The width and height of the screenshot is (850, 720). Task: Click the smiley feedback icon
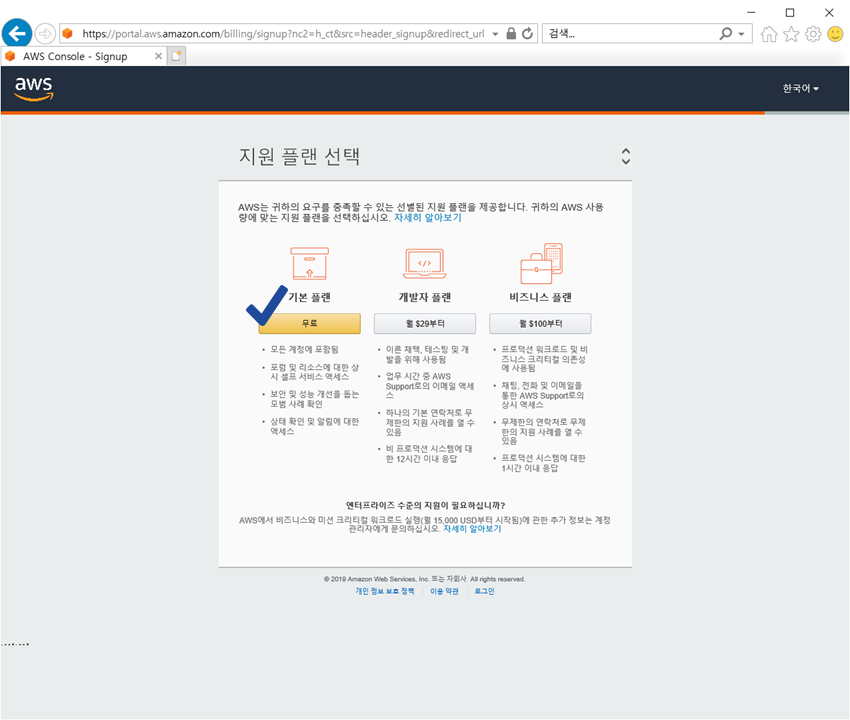click(835, 34)
